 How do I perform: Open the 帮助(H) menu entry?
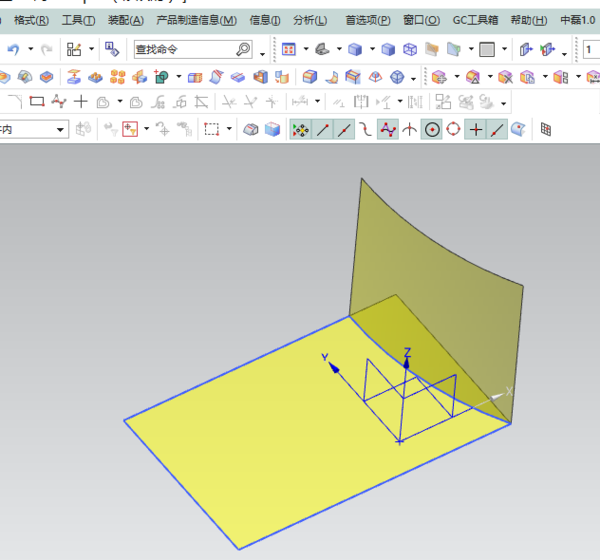coord(528,20)
